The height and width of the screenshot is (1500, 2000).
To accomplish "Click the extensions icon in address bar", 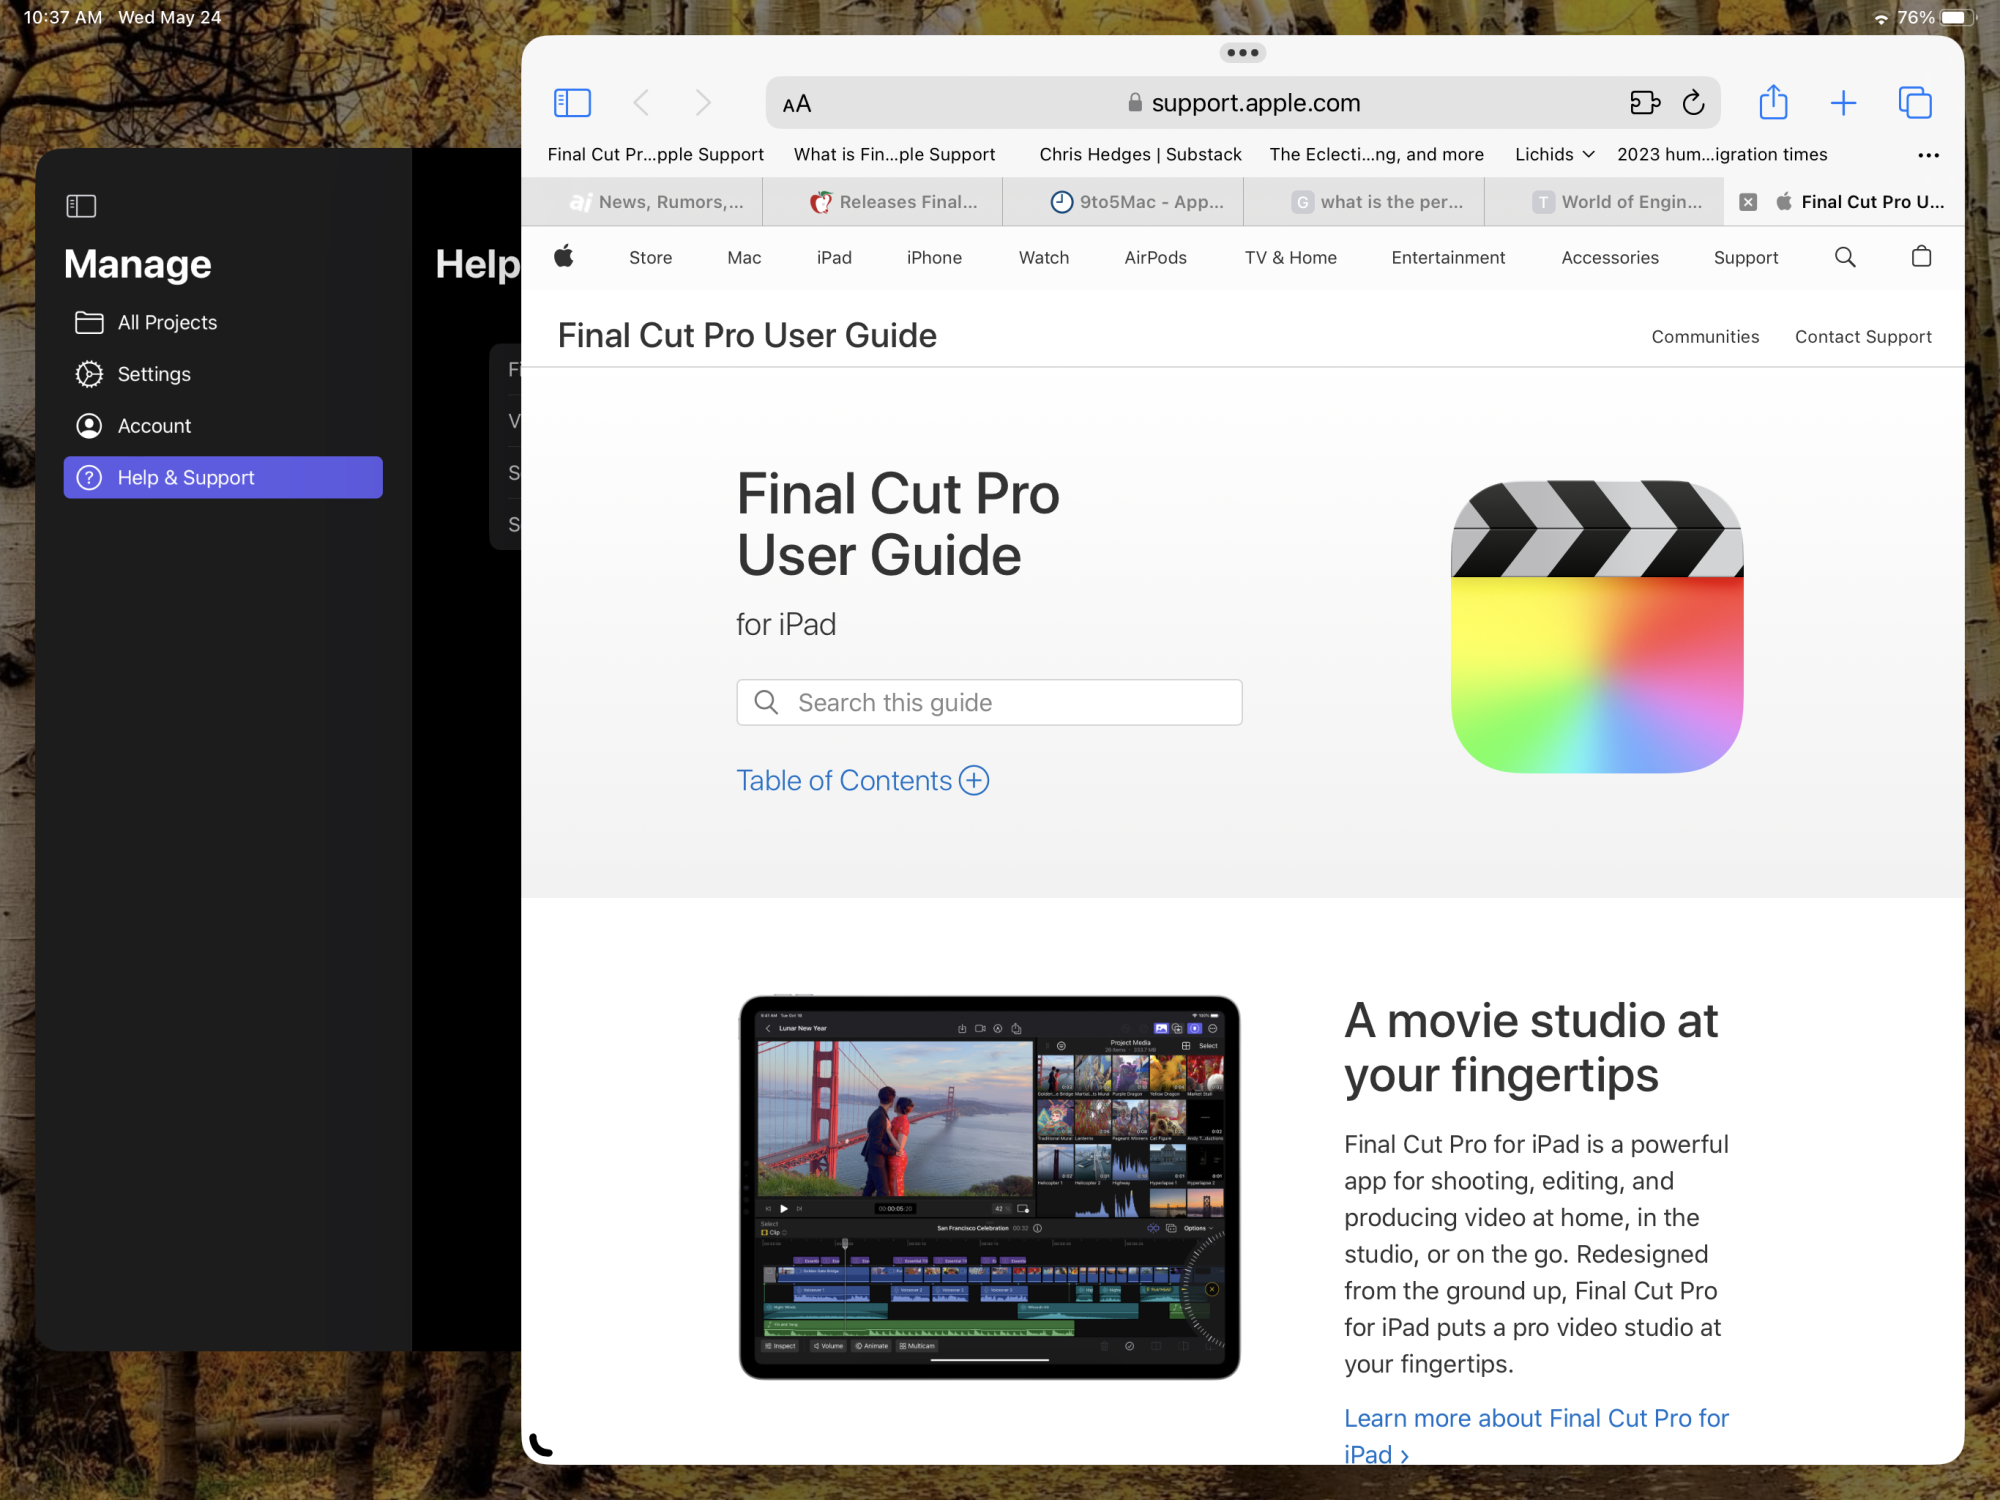I will click(1645, 103).
